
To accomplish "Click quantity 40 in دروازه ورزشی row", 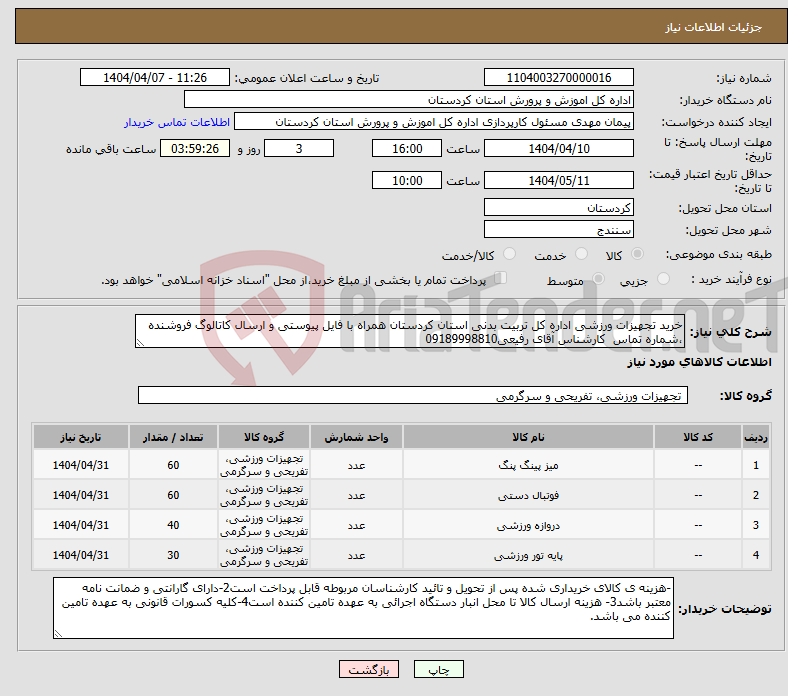I will 173,525.
